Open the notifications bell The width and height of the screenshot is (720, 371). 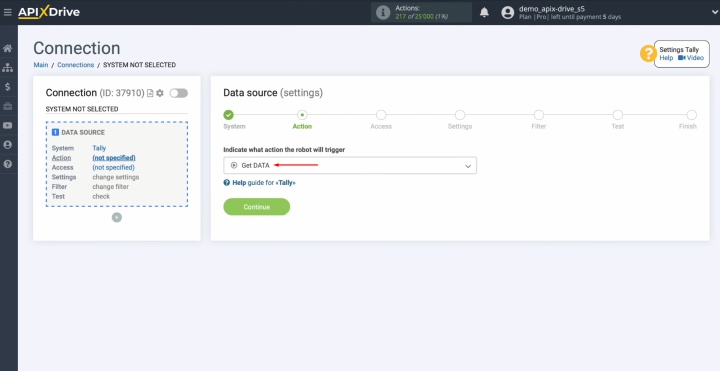point(484,13)
